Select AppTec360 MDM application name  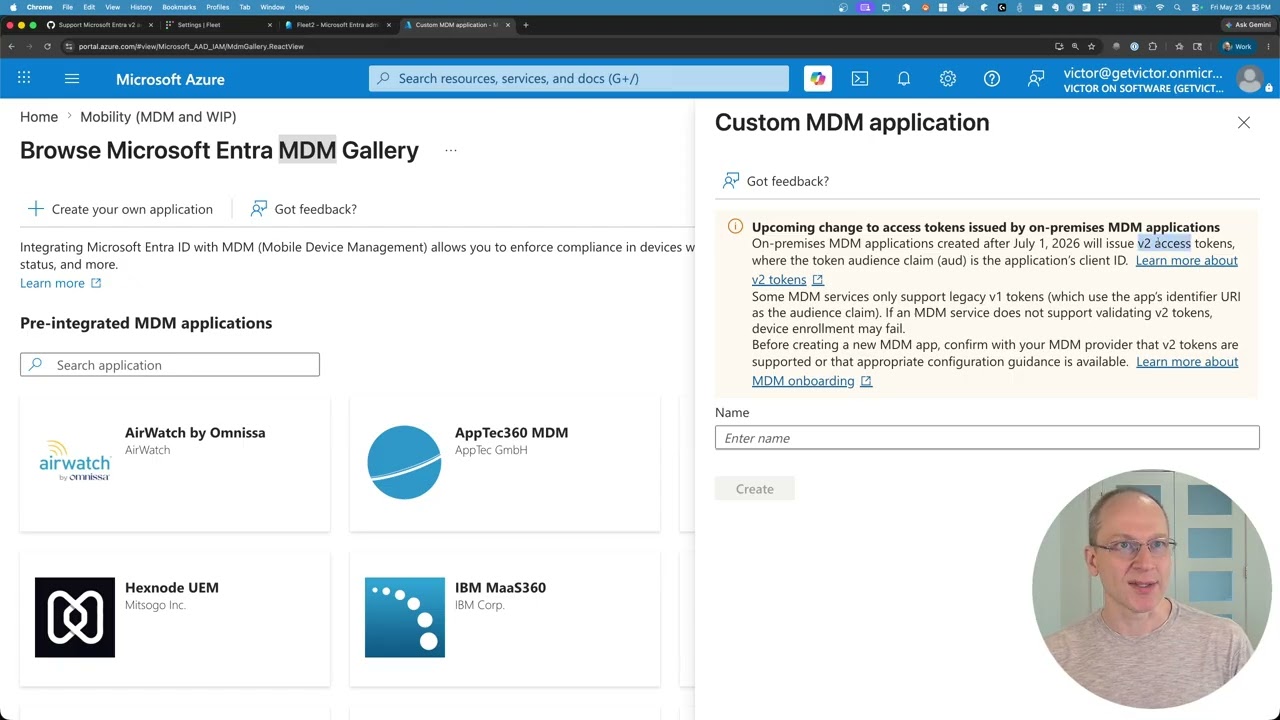pyautogui.click(x=511, y=432)
